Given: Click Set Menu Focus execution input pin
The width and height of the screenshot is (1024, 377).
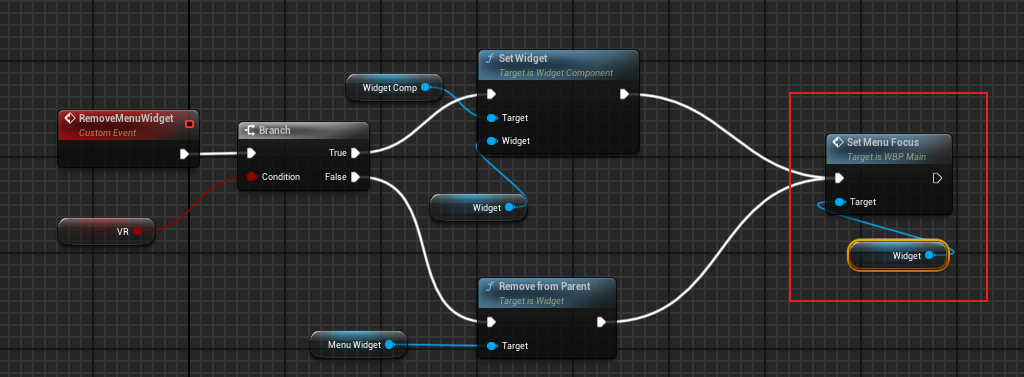Looking at the screenshot, I should point(839,178).
